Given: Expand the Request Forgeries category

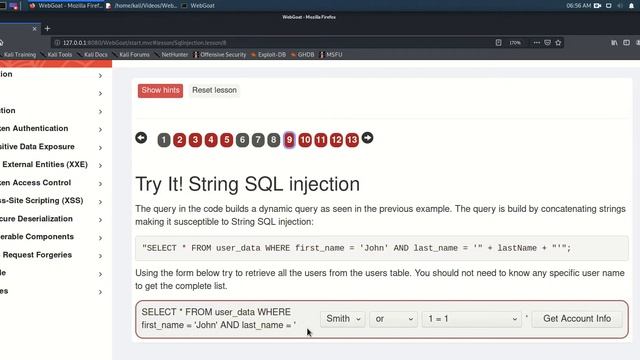Looking at the screenshot, I should tap(51, 255).
